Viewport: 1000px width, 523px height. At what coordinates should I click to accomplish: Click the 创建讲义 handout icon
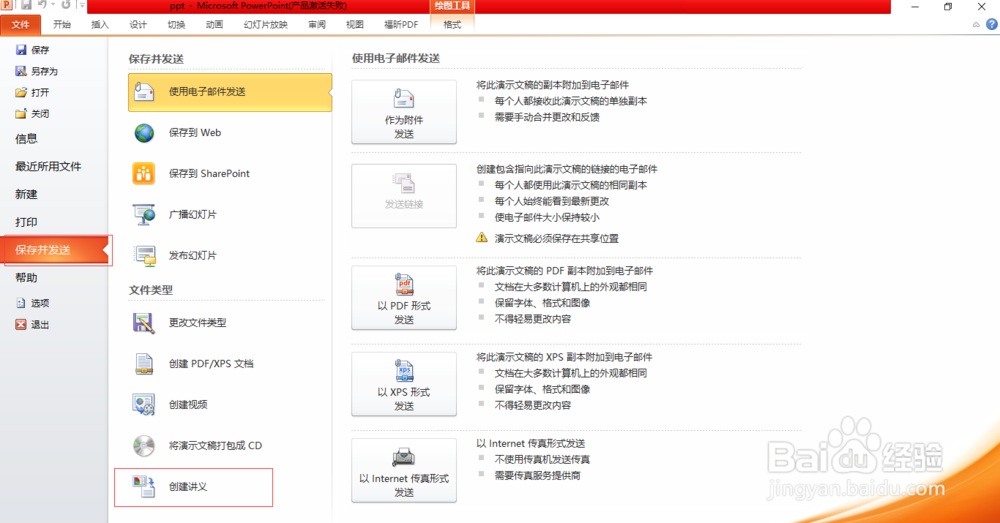[x=143, y=487]
